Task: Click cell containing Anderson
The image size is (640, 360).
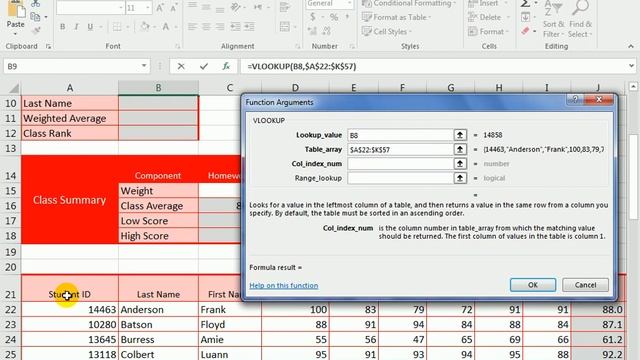Action: (158, 309)
